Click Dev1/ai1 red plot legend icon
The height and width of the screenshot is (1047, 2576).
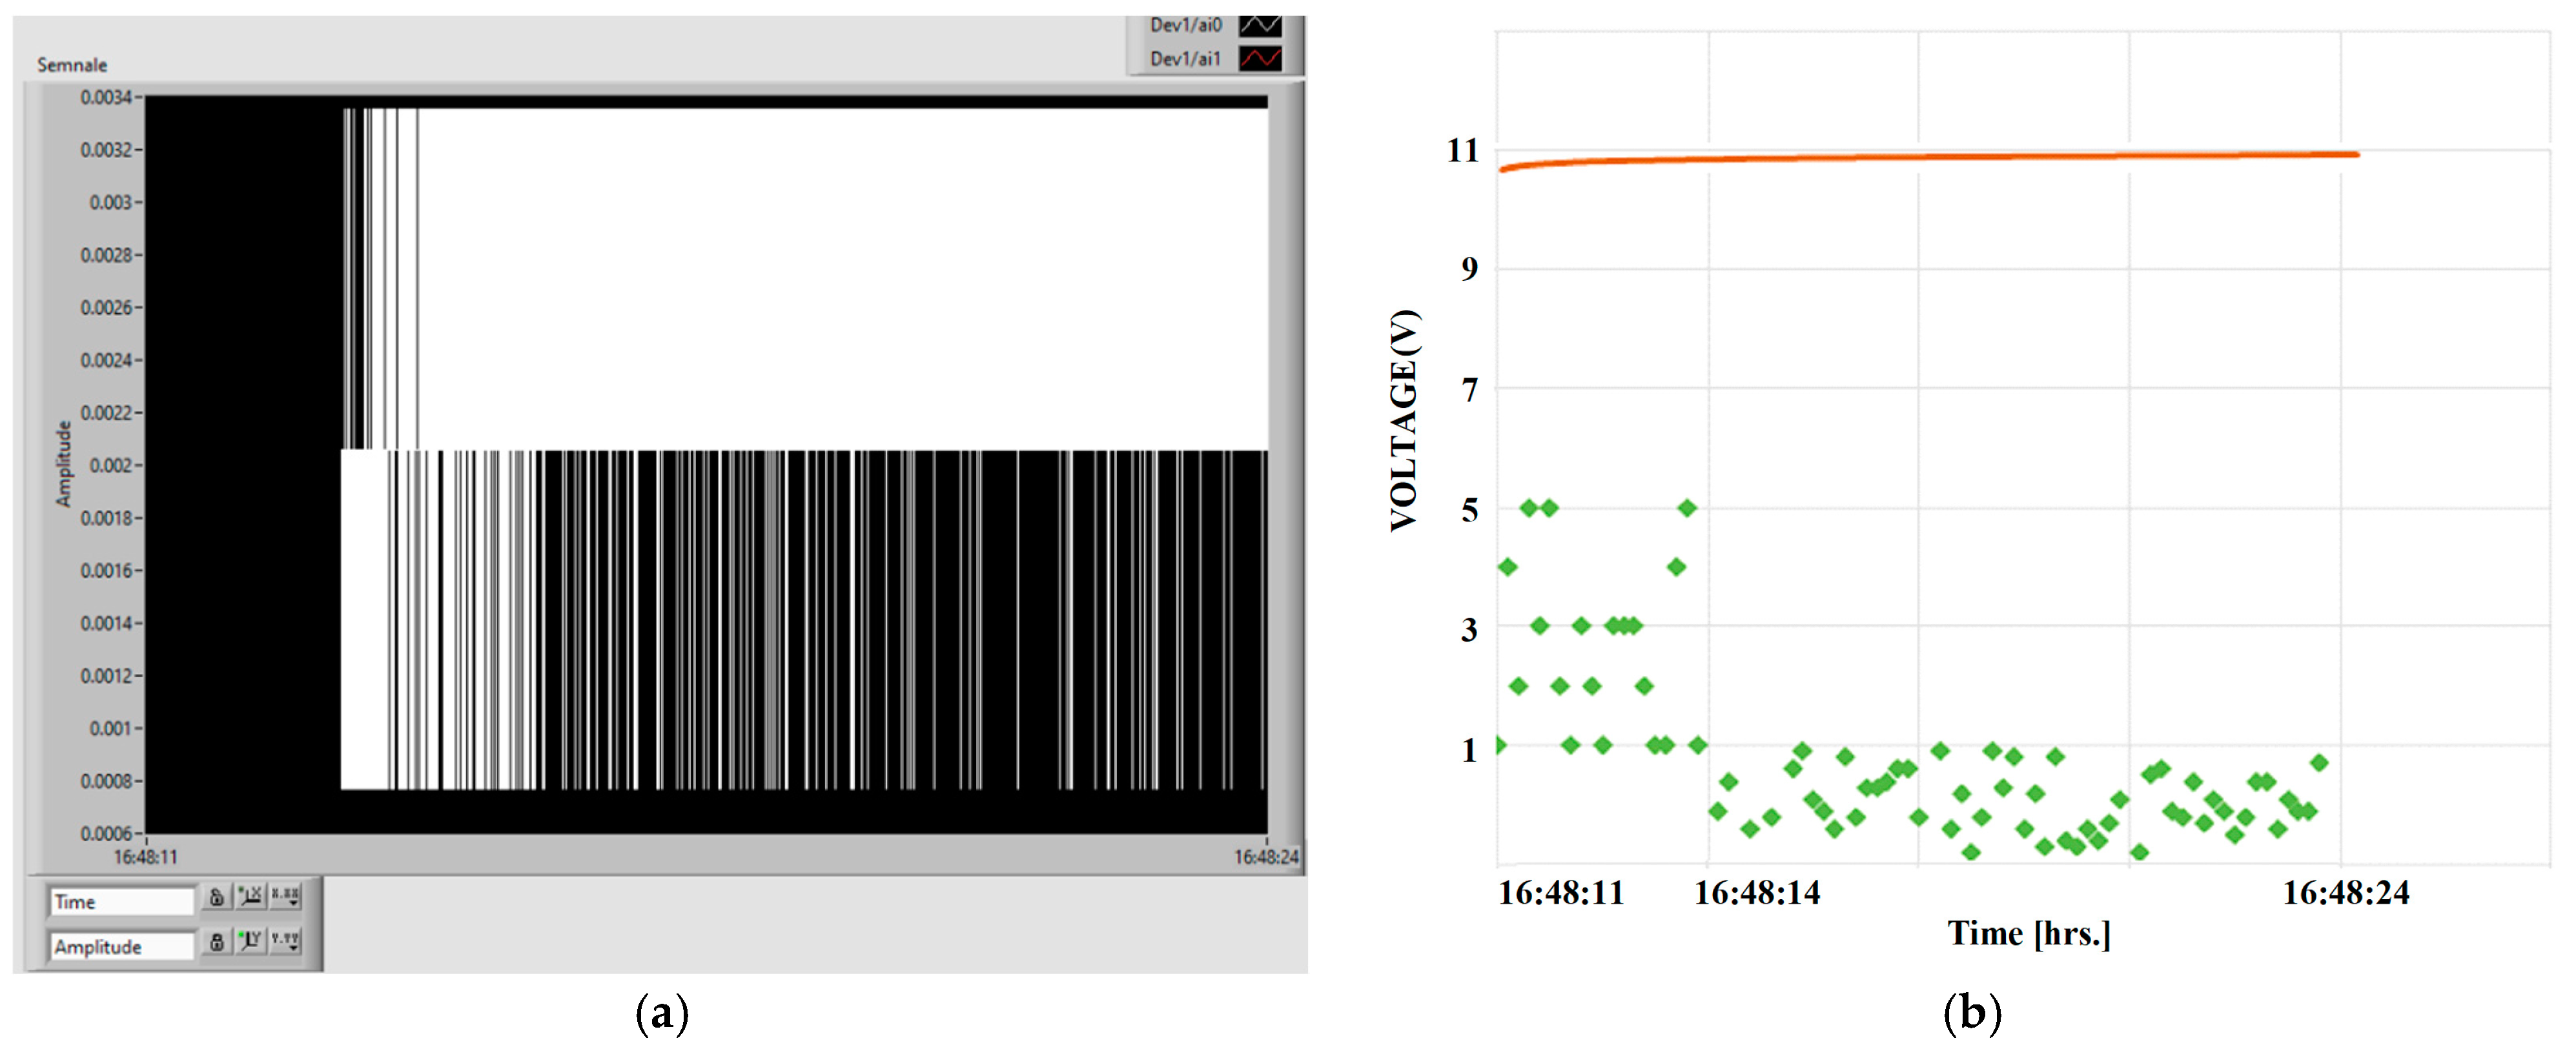pos(1260,58)
